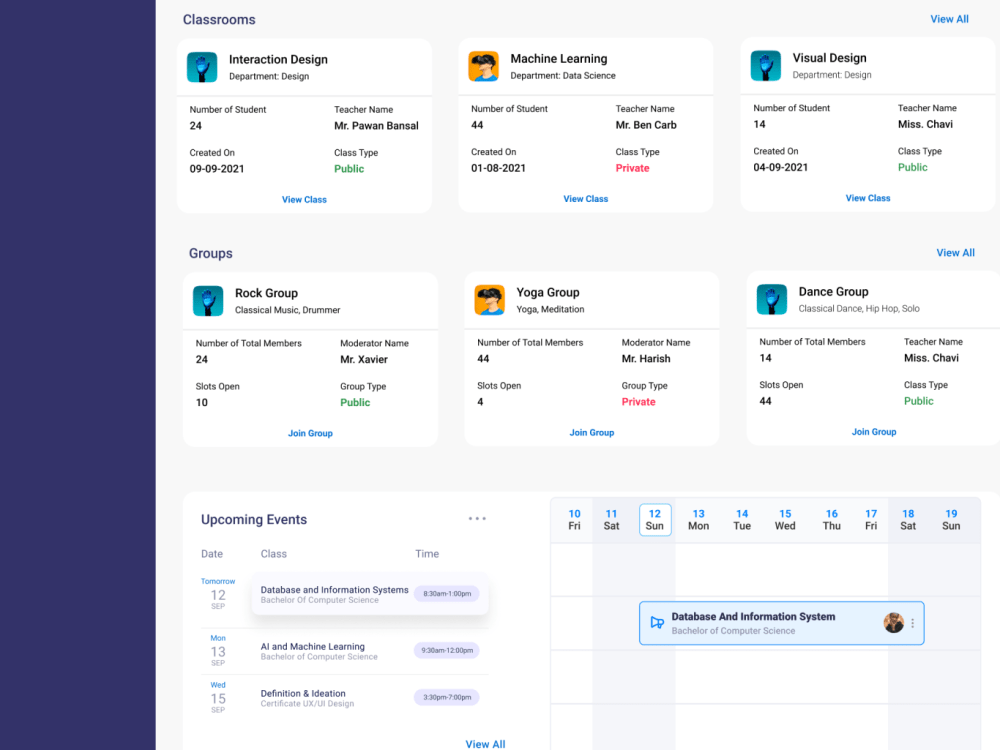Screen dimensions: 1000x750
Task: Click the Yoga Group icon
Action: pos(490,300)
